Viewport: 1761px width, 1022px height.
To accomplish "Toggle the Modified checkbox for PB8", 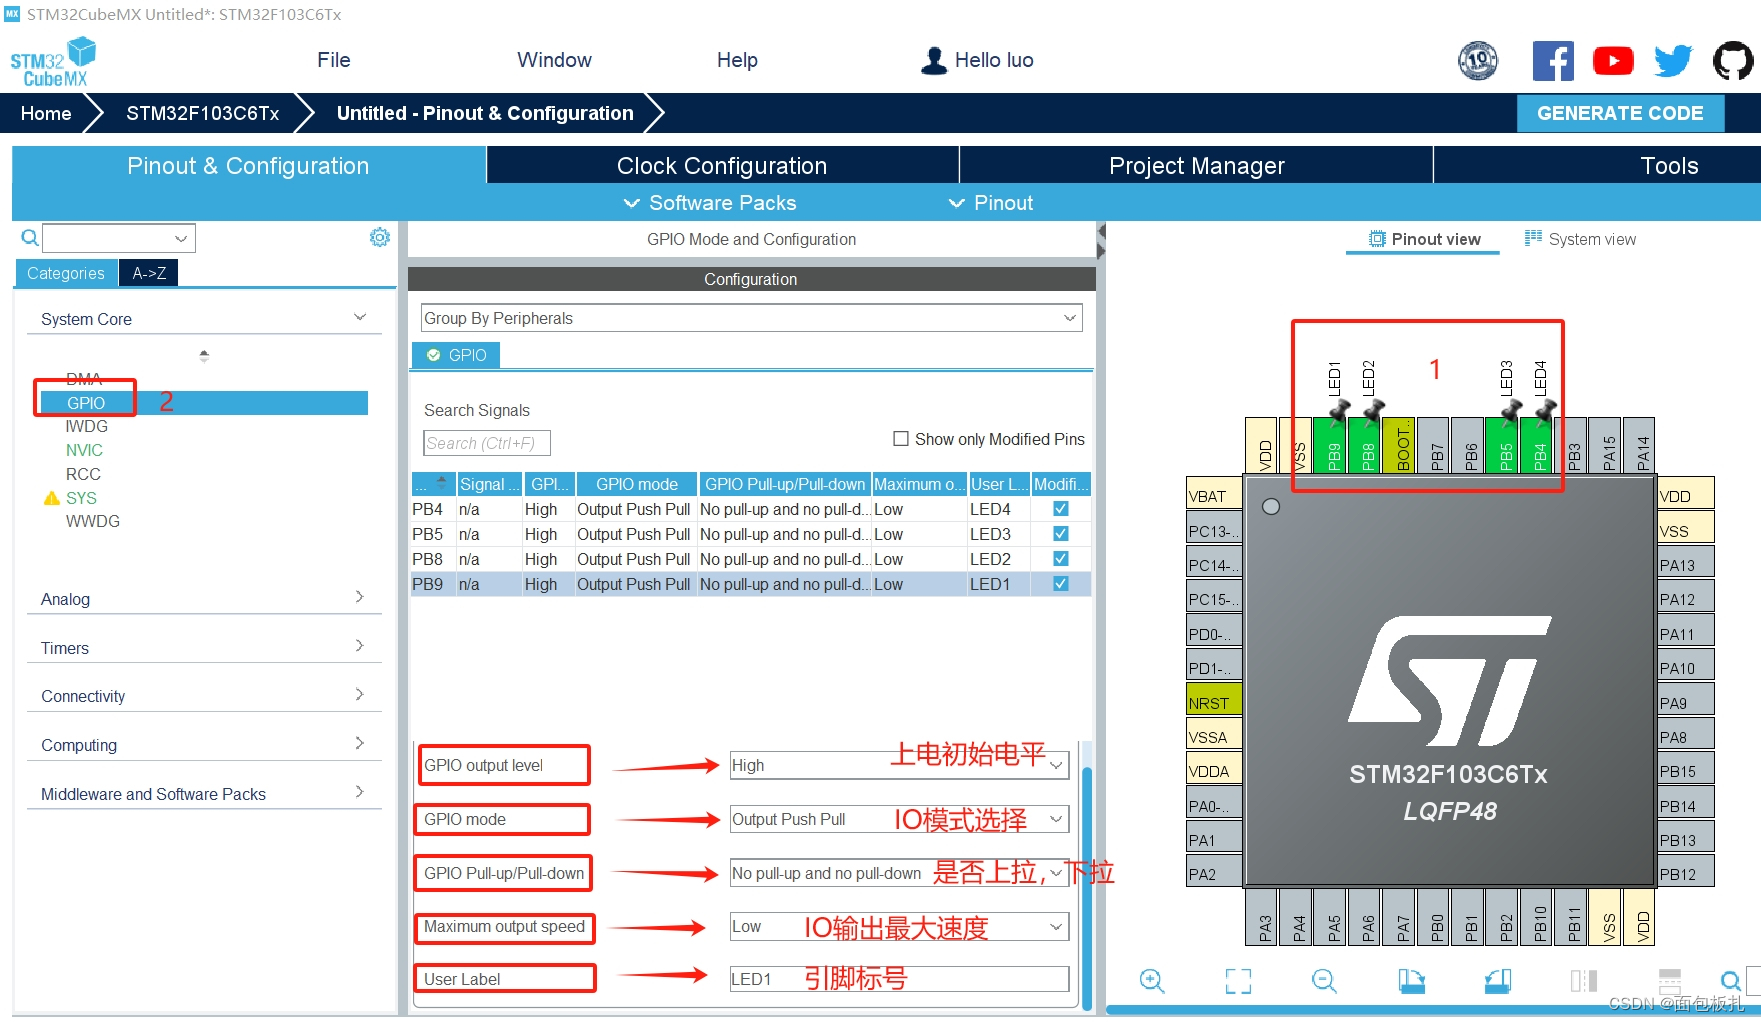I will tap(1061, 559).
